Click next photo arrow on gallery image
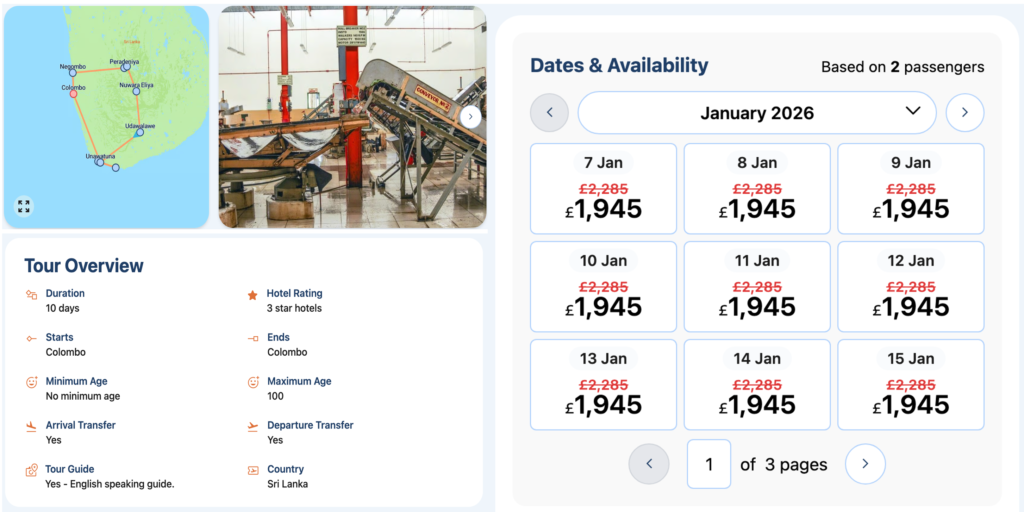The image size is (1024, 512). (x=471, y=116)
